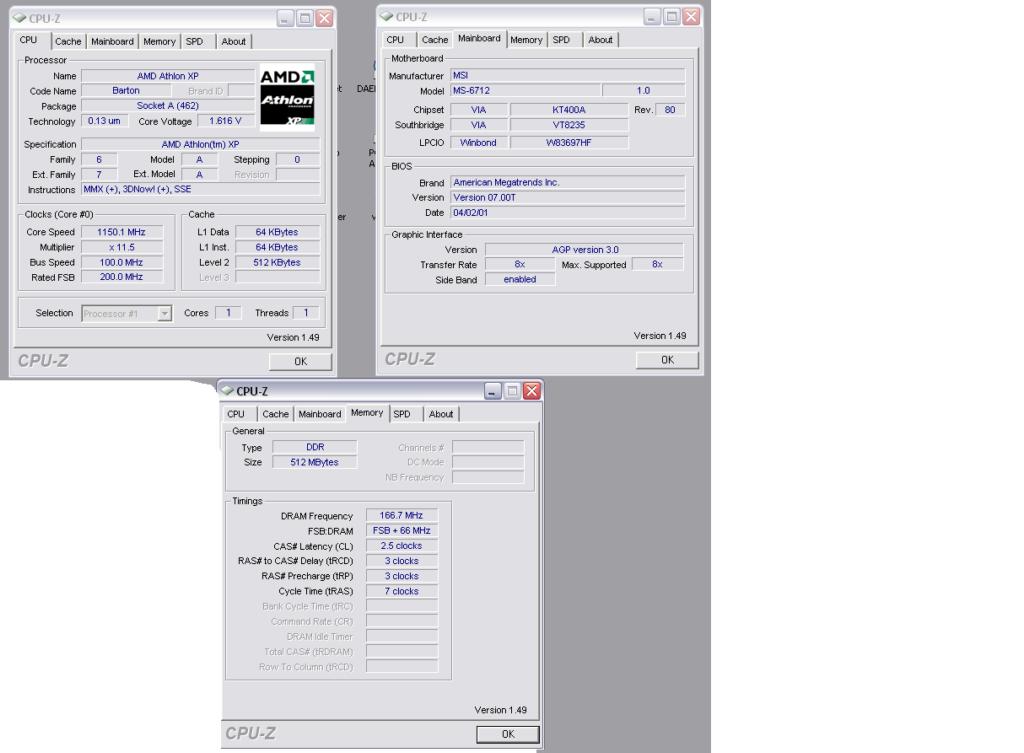The height and width of the screenshot is (753, 1024).
Task: Select About tab in the Mainboard window
Action: pyautogui.click(x=600, y=40)
